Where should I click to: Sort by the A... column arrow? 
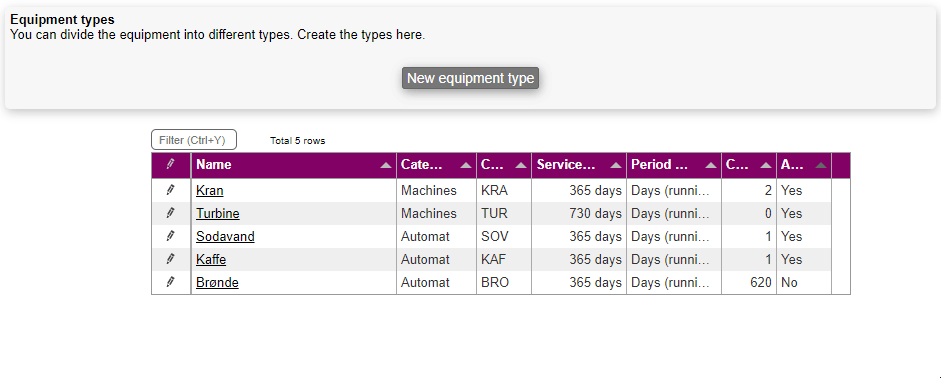point(821,166)
